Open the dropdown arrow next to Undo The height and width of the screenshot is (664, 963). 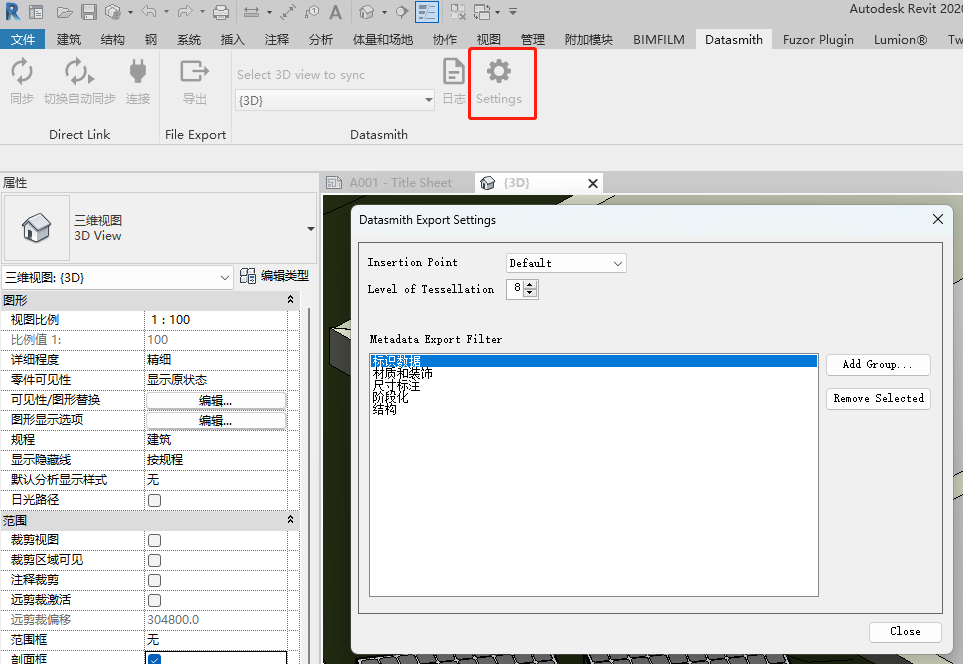(x=166, y=12)
